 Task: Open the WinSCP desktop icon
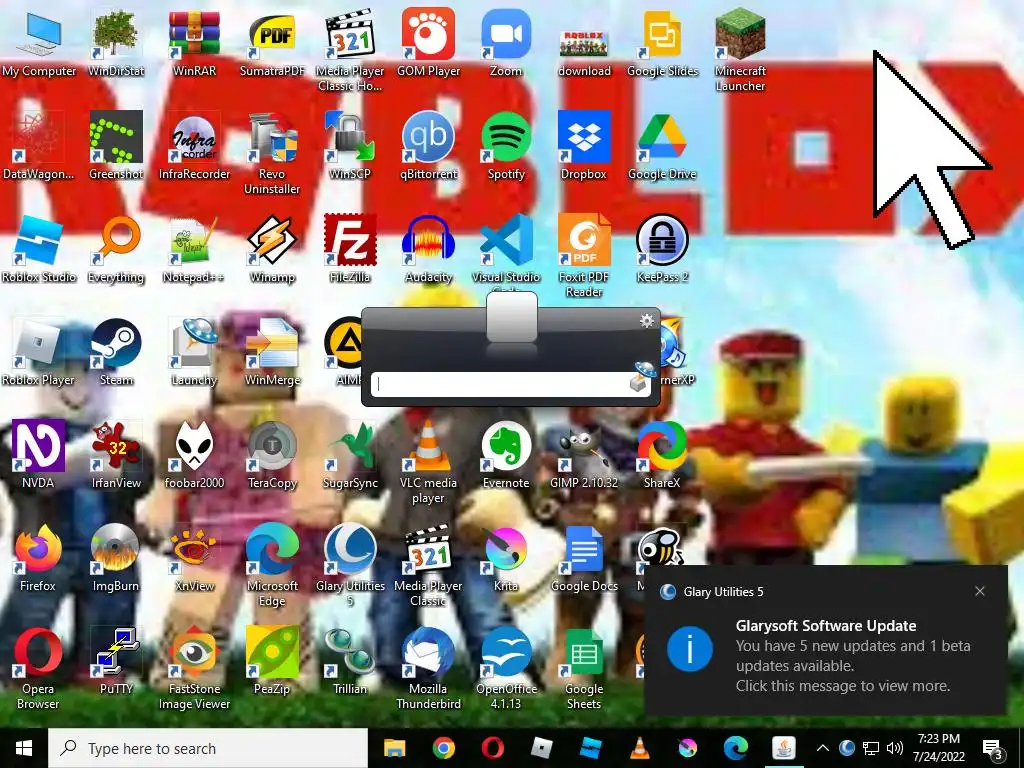tap(350, 146)
